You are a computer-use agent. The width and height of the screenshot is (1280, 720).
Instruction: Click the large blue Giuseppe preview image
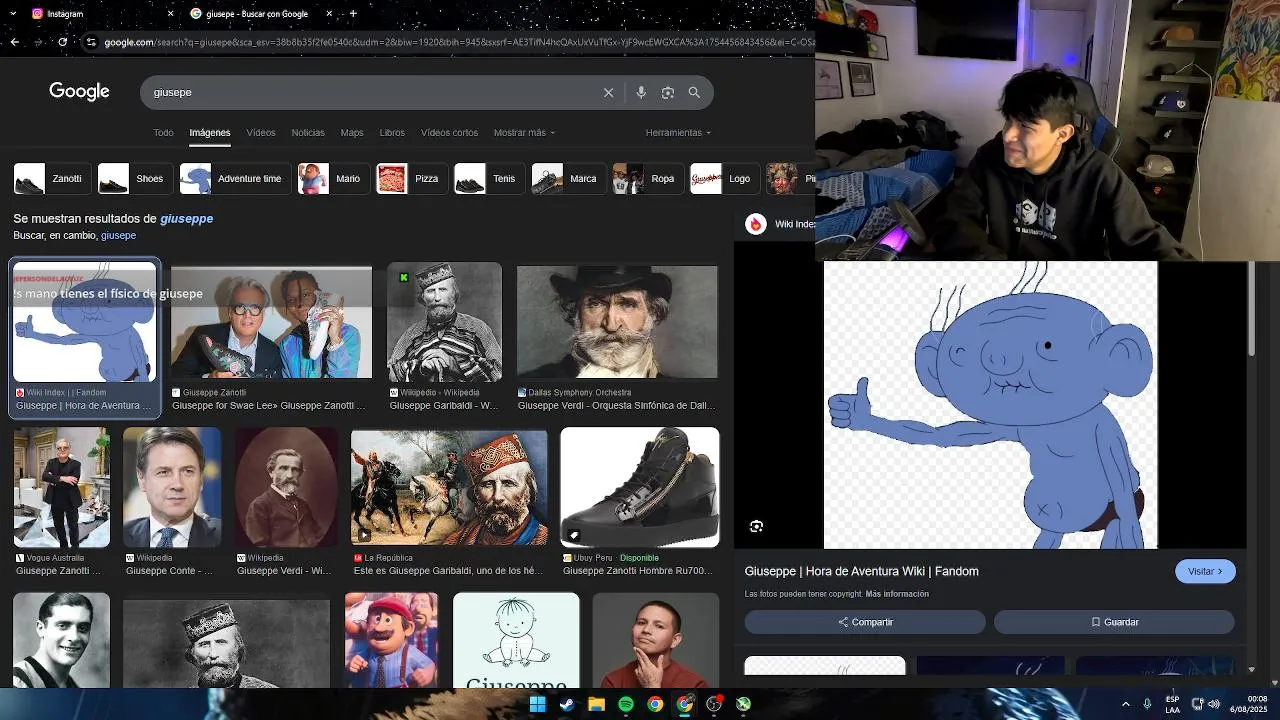pos(990,405)
